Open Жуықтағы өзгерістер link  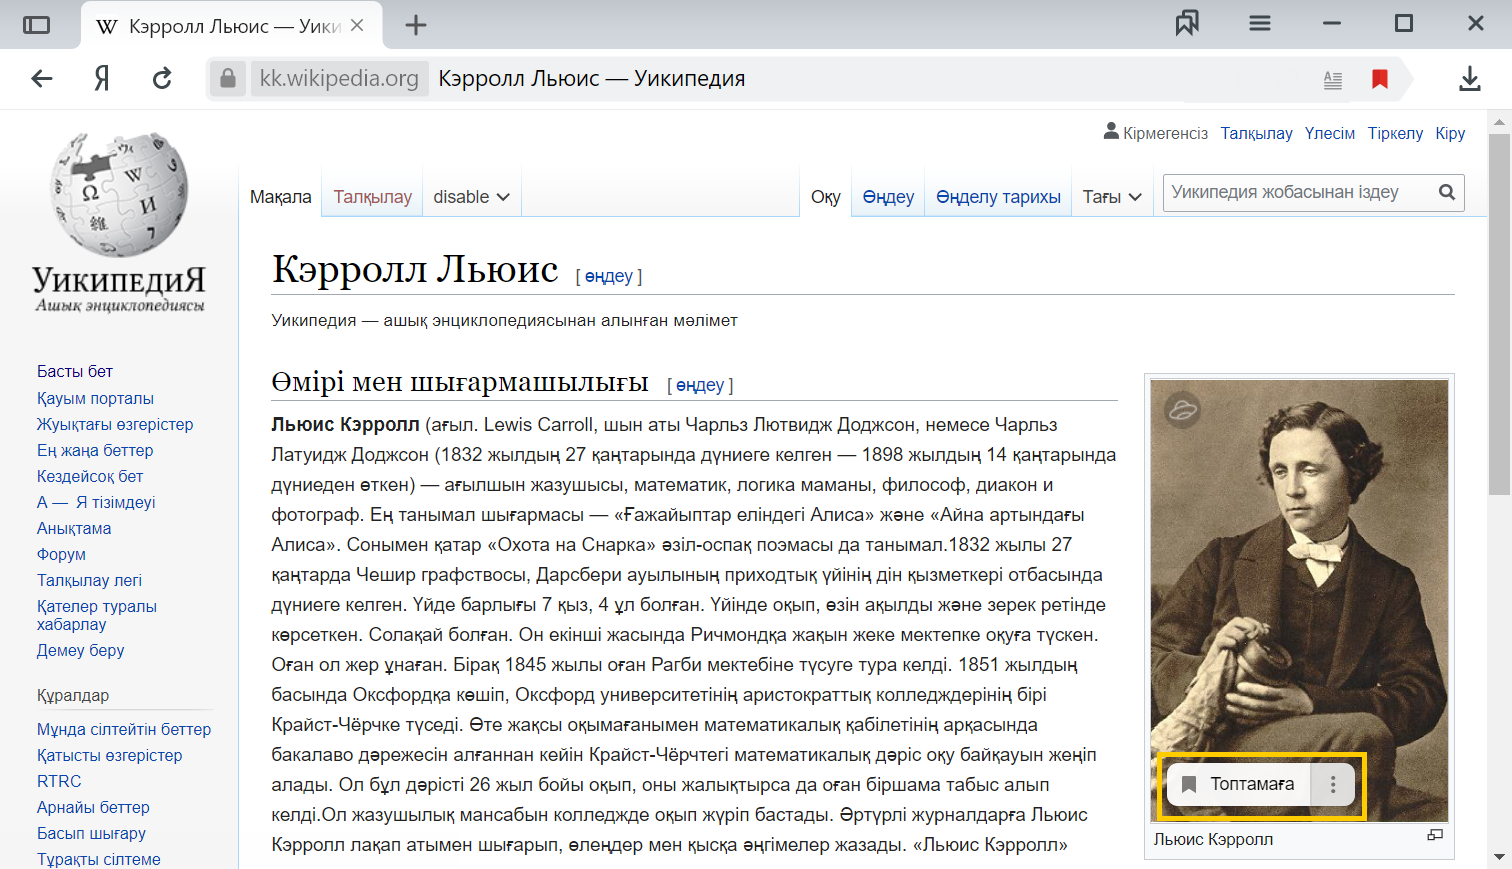(x=115, y=424)
